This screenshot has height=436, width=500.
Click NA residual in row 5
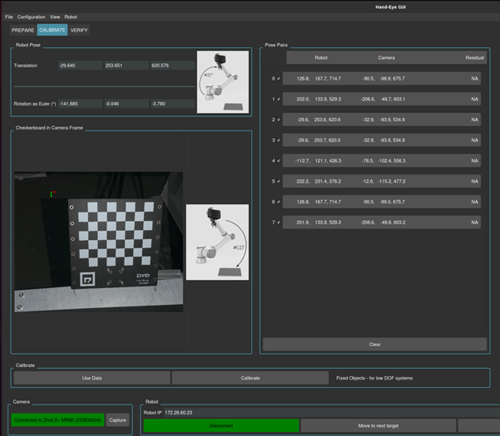point(475,181)
